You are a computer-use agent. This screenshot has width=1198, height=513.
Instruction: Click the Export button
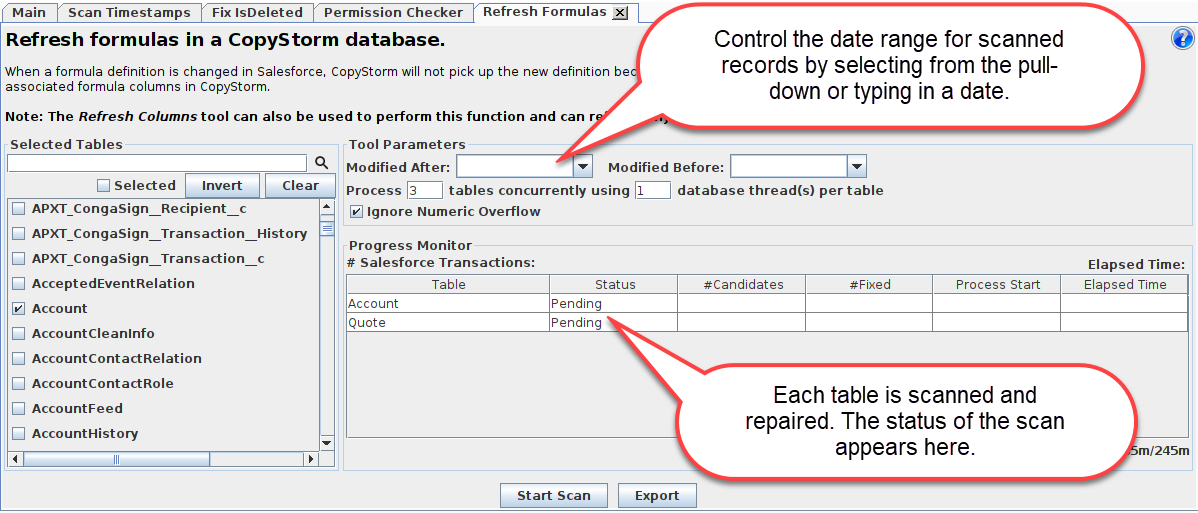(x=657, y=495)
